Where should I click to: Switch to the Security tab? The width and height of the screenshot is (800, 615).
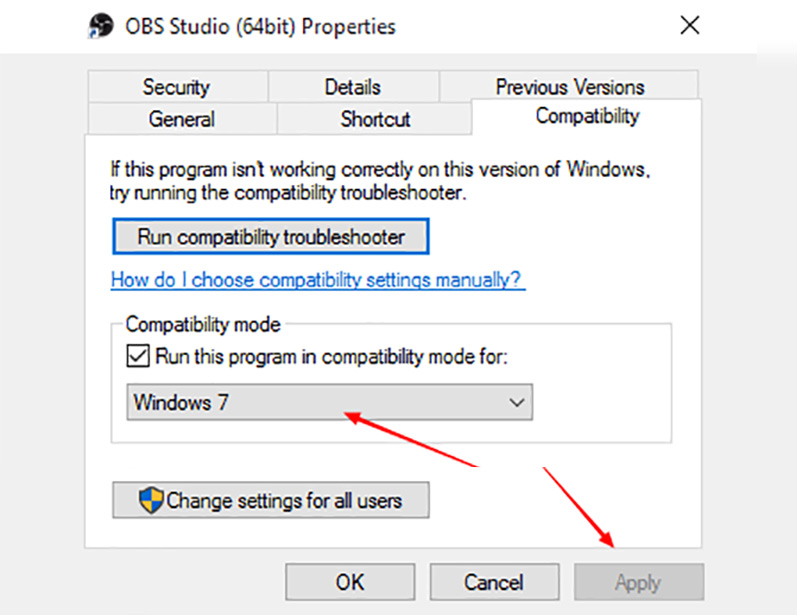177,87
